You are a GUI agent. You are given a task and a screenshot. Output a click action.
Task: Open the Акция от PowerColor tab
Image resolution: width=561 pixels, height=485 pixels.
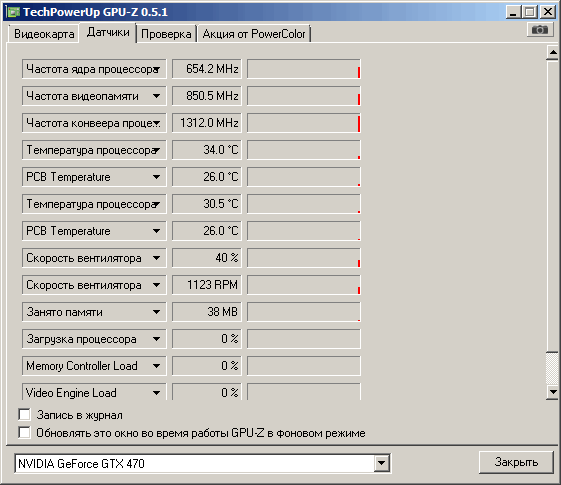pos(254,34)
